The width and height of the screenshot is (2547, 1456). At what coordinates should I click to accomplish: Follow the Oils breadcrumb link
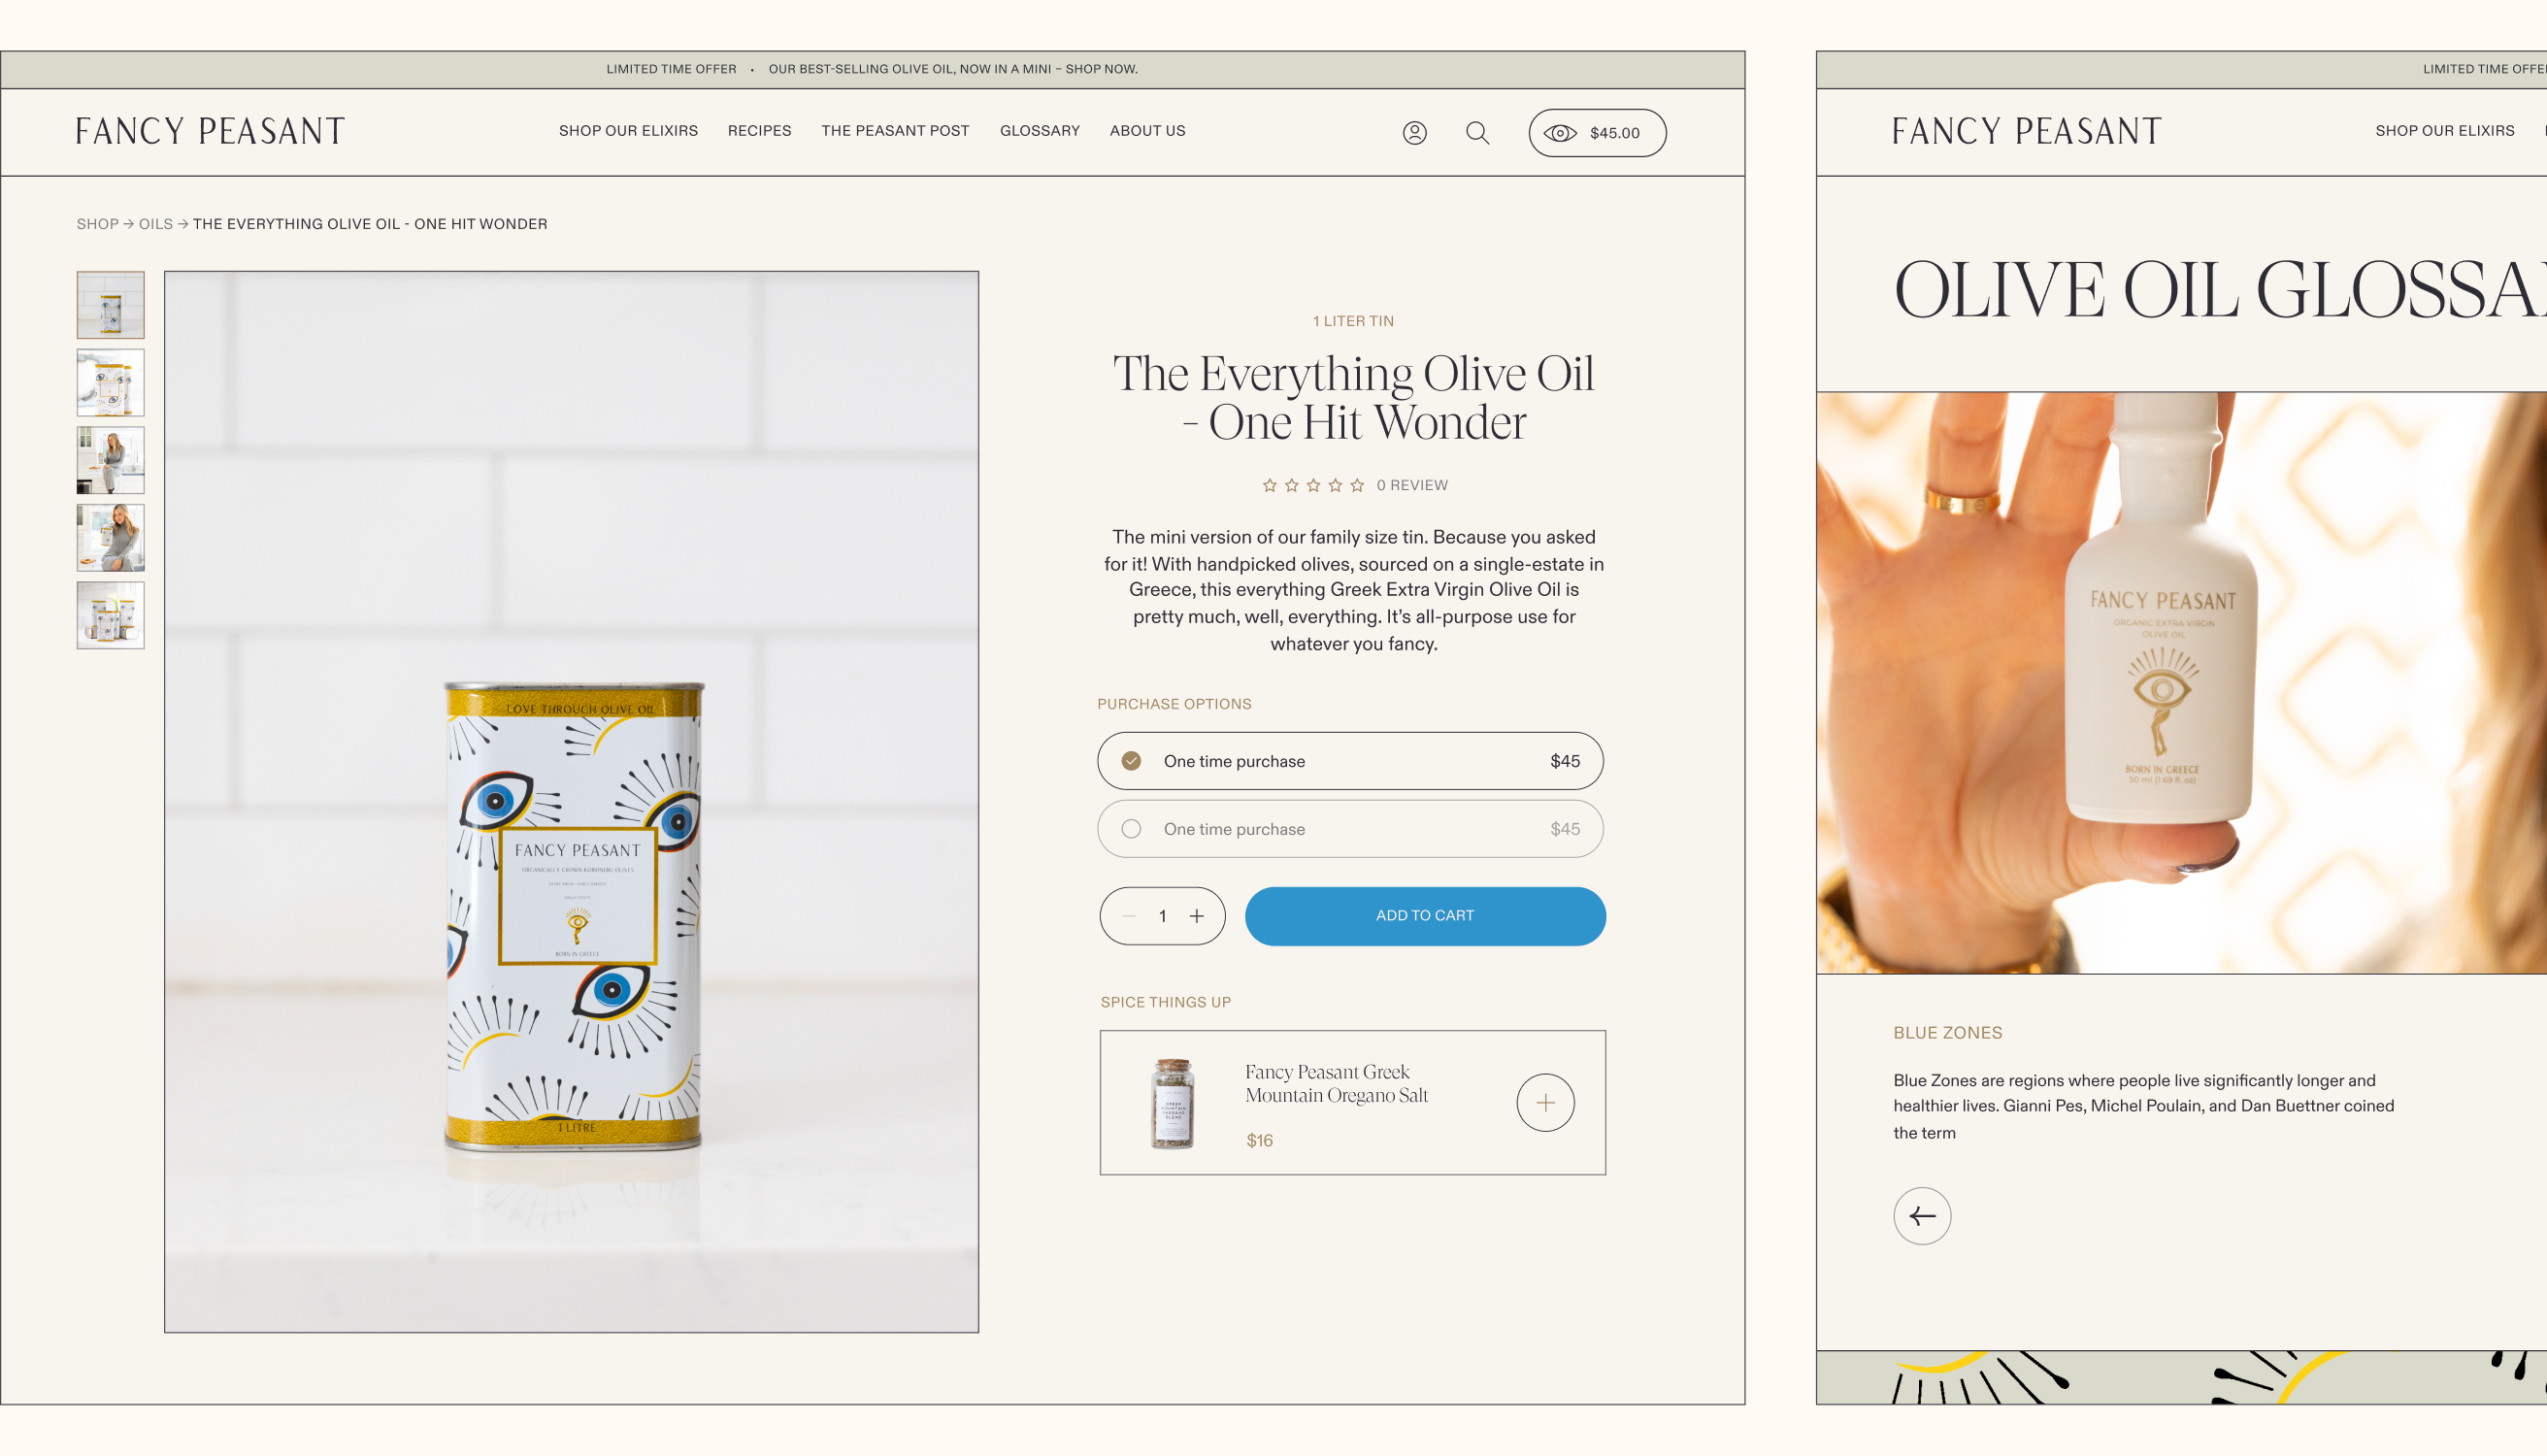click(x=155, y=224)
